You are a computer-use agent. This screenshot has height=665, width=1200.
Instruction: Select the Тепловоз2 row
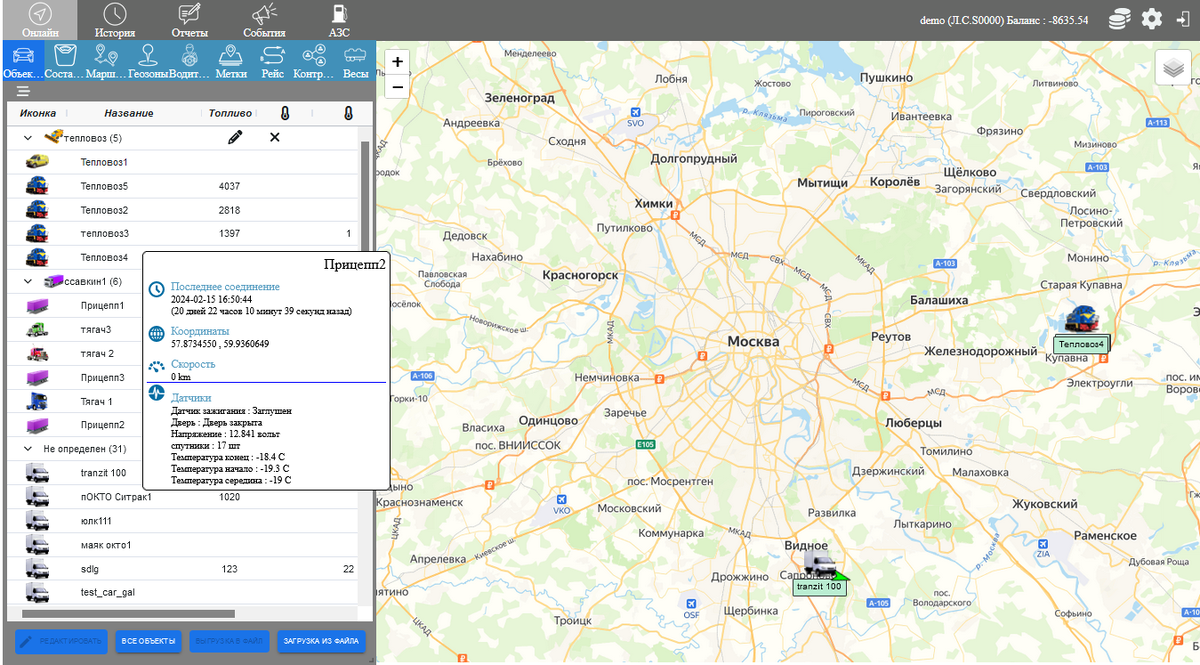[182, 210]
